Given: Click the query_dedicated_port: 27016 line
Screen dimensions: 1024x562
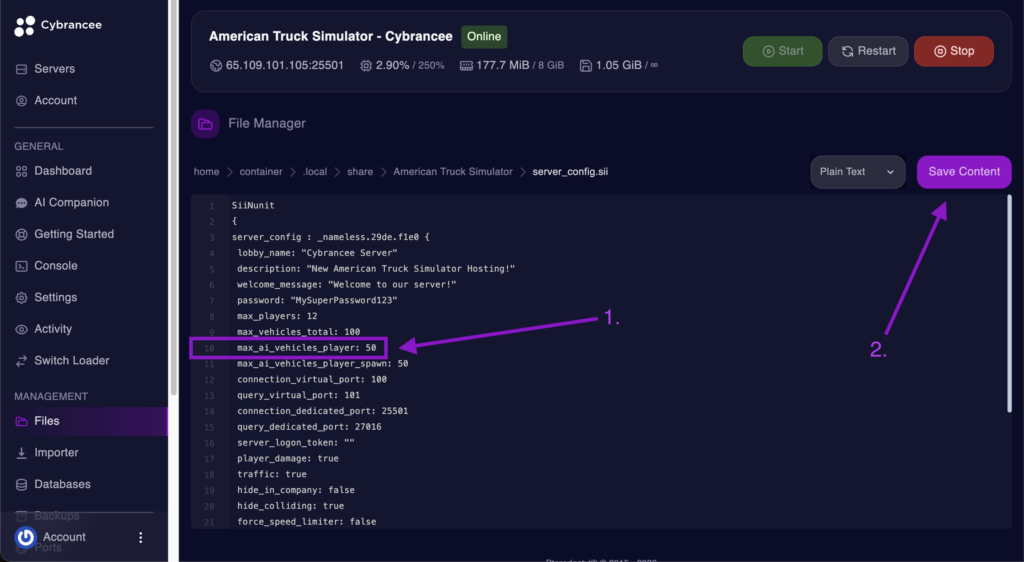Looking at the screenshot, I should pos(309,427).
